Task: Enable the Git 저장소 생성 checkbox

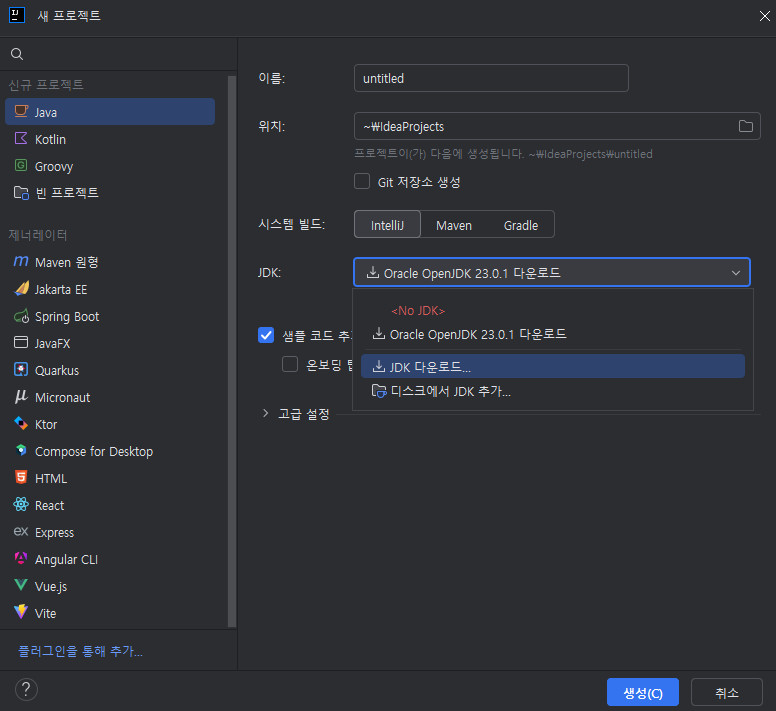Action: coord(362,181)
